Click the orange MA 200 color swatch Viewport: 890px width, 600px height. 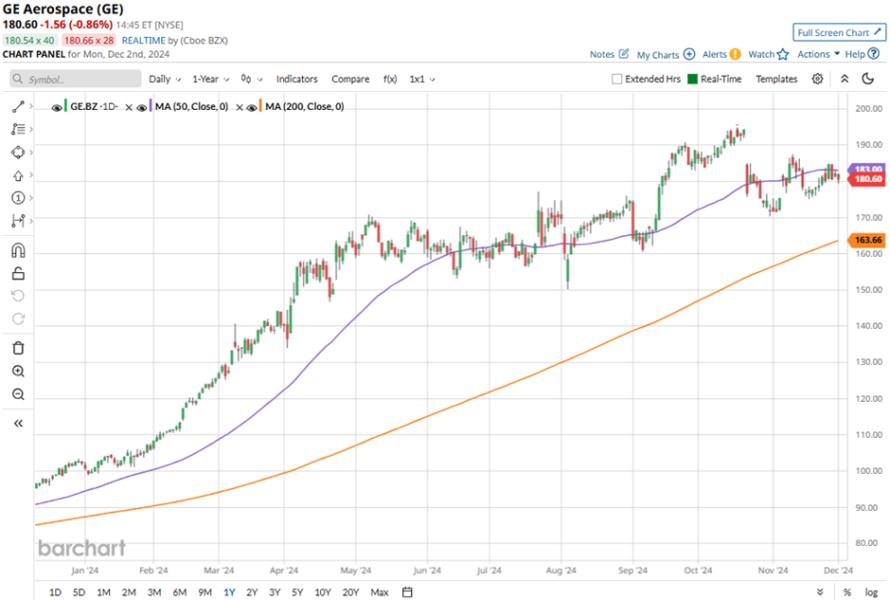tap(261, 106)
